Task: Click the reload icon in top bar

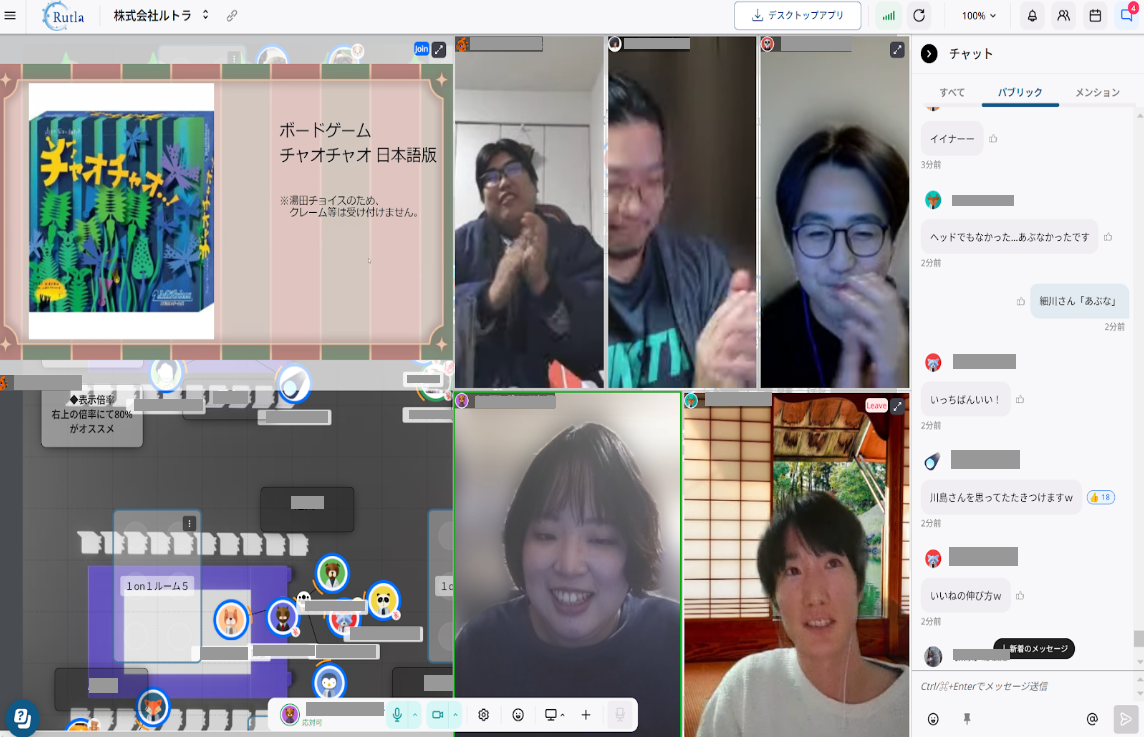Action: 919,16
